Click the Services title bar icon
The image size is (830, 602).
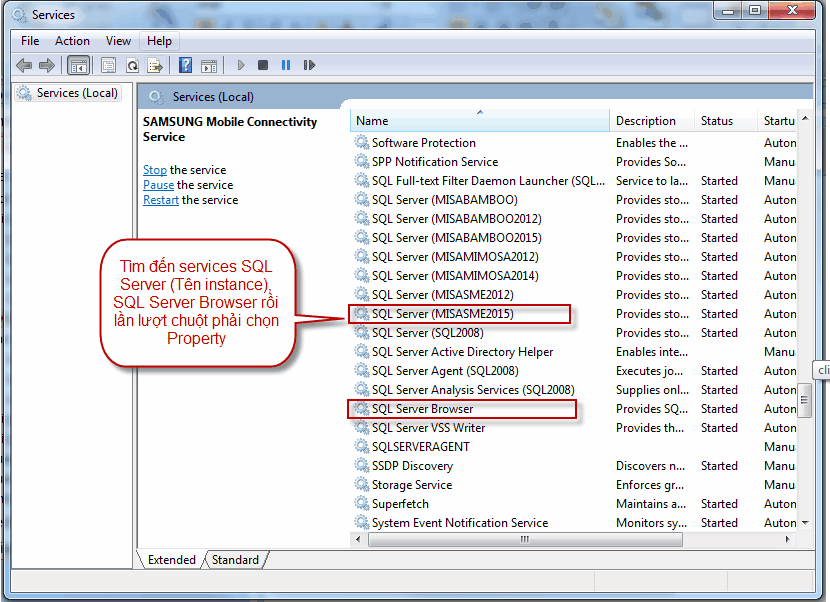point(19,15)
